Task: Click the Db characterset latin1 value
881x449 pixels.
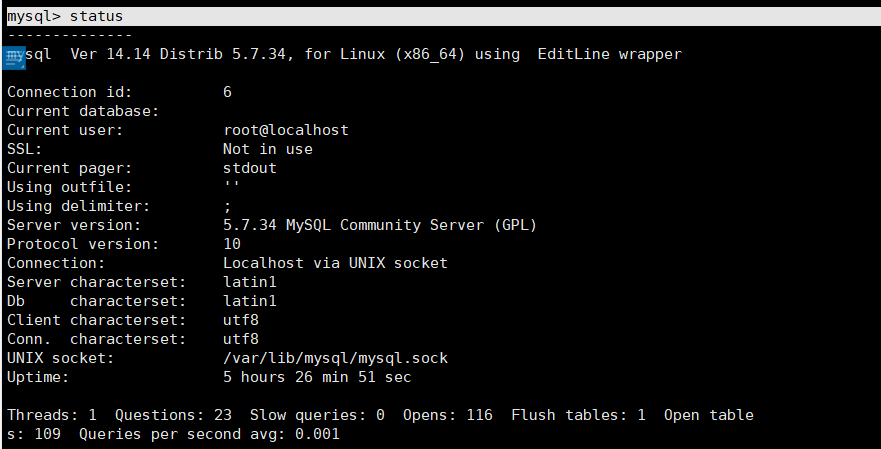Action: (x=249, y=301)
